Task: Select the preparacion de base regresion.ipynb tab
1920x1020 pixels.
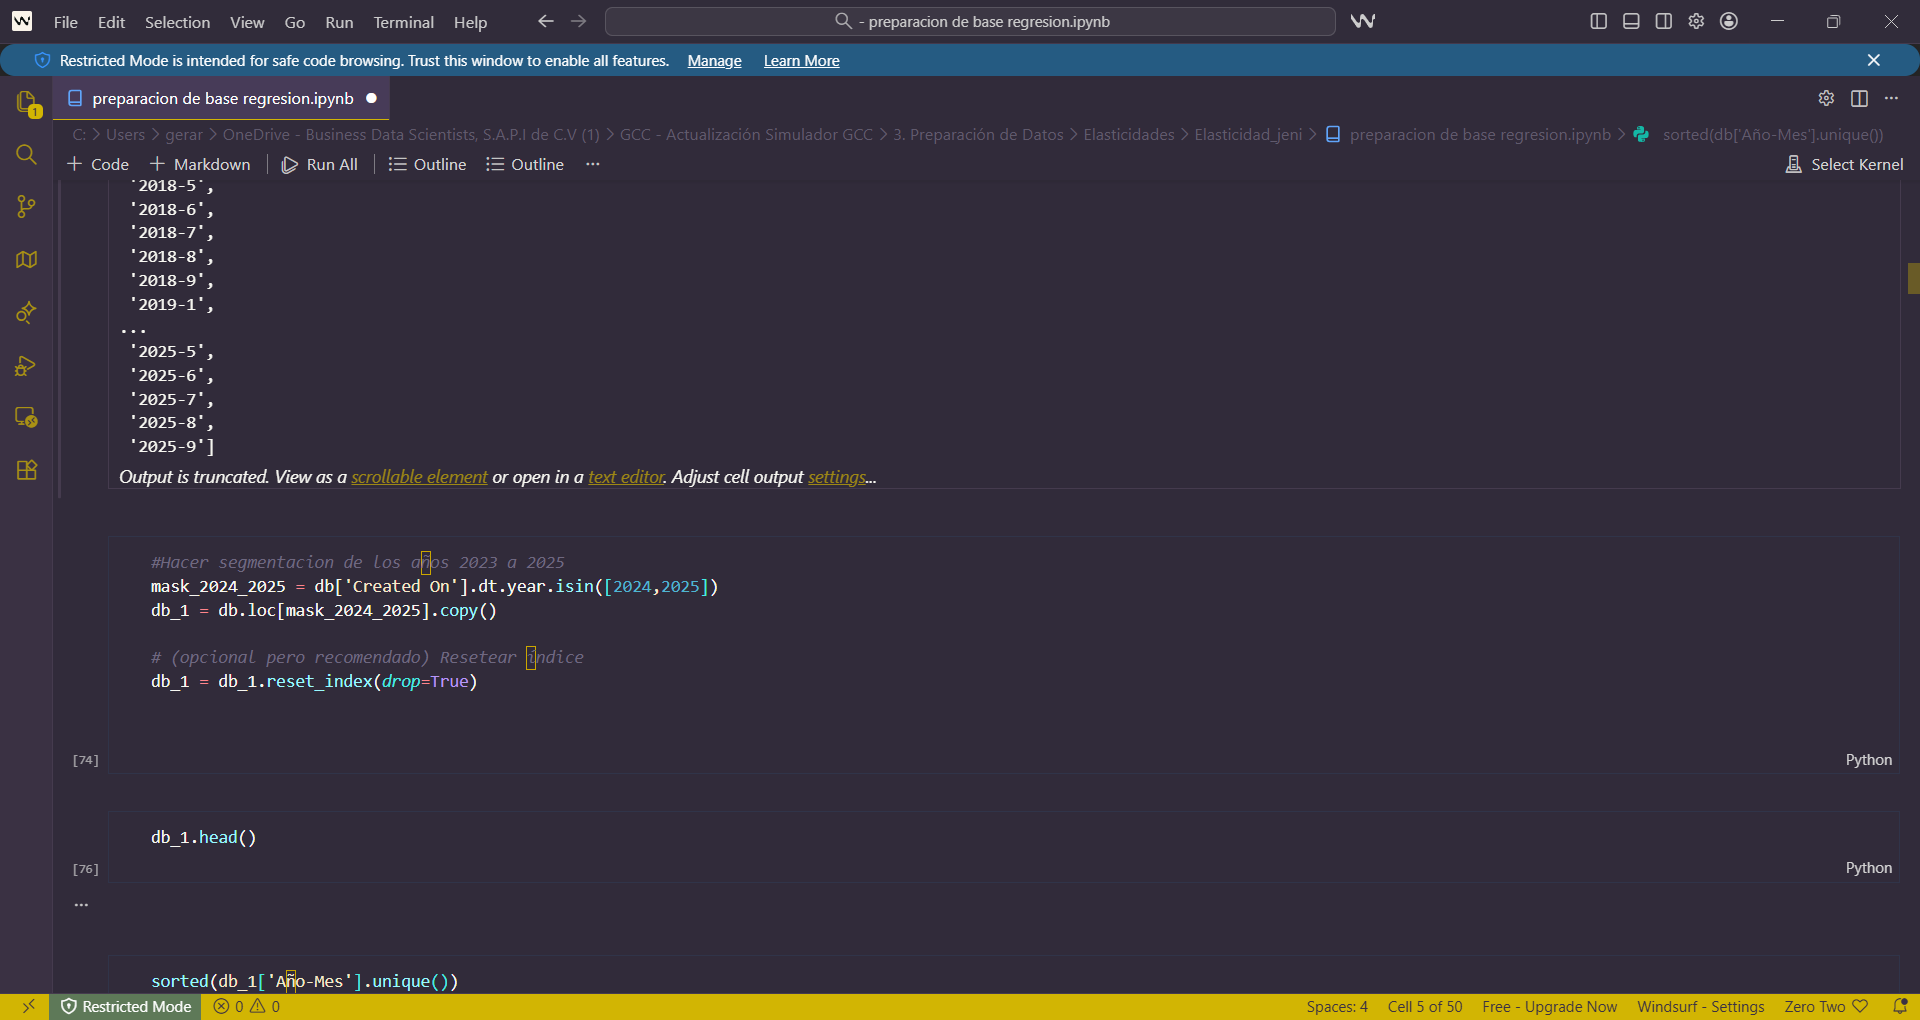Action: 222,98
